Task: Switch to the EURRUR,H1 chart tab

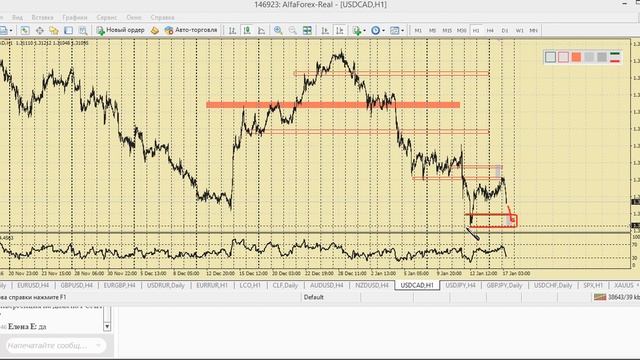Action: pos(212,285)
